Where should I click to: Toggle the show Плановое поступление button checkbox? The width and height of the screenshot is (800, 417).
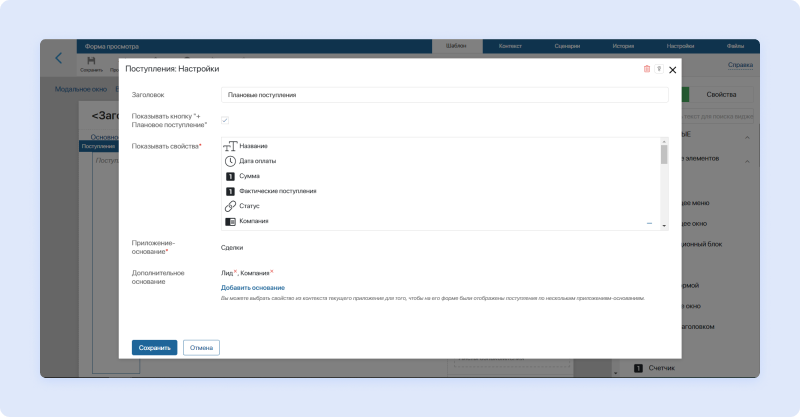tap(225, 120)
